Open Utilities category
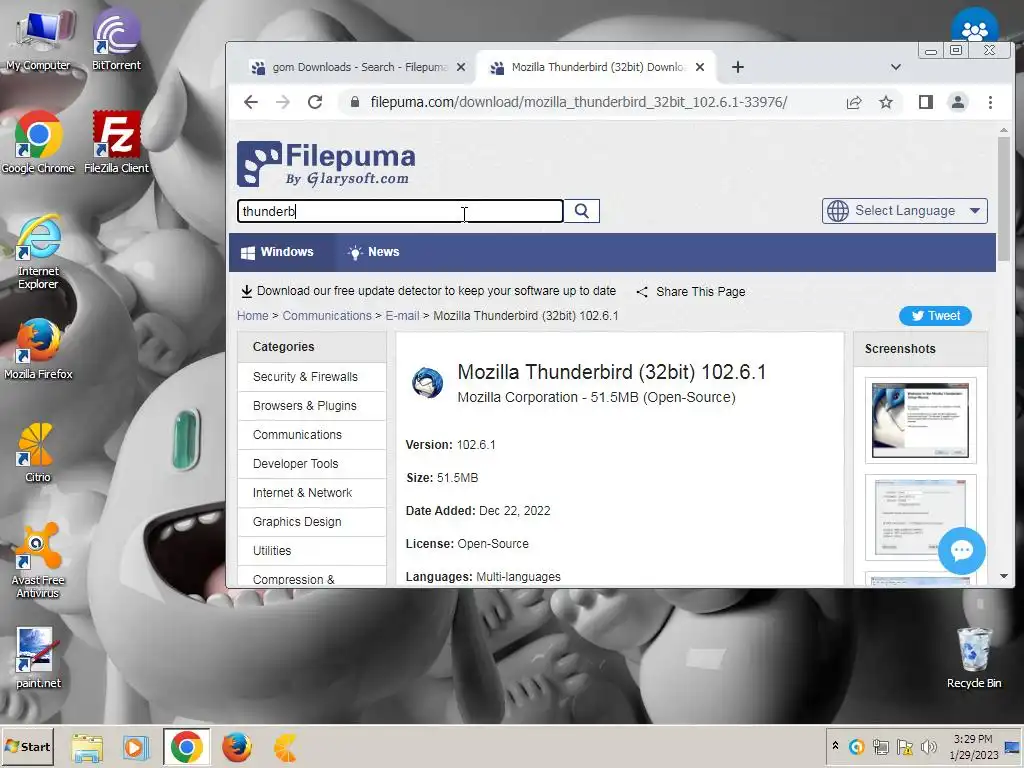The width and height of the screenshot is (1024, 768). tap(312, 551)
